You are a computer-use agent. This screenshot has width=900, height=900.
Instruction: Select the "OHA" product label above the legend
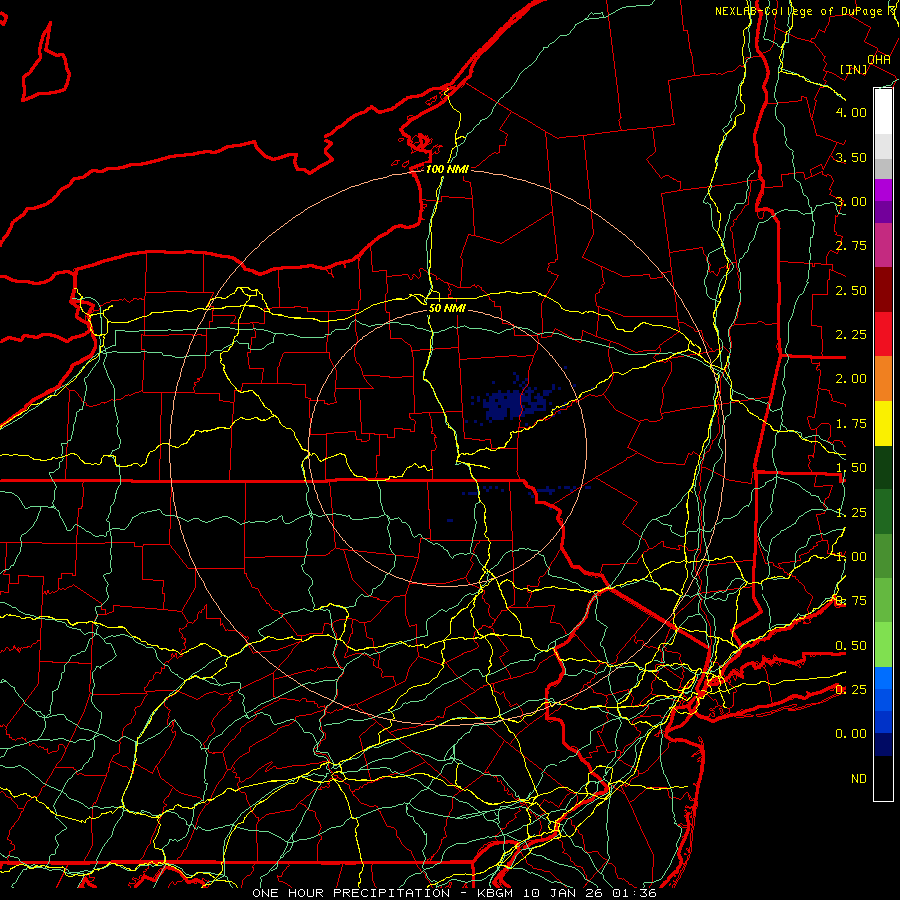[x=878, y=59]
